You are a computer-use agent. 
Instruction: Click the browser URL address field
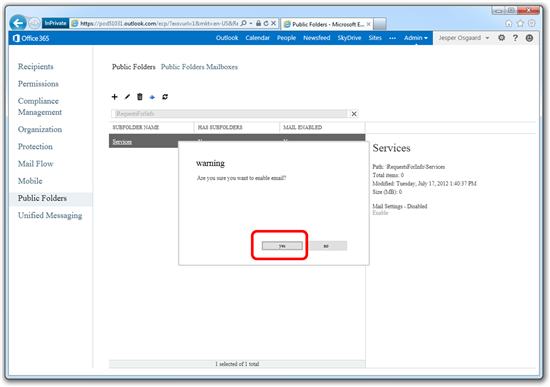(x=159, y=24)
